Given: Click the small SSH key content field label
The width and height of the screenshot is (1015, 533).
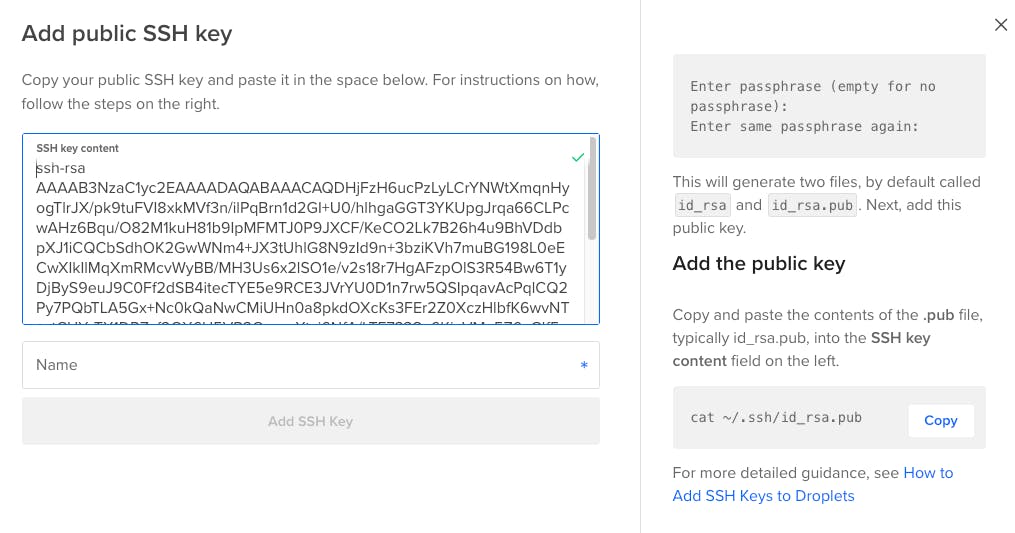Looking at the screenshot, I should [x=77, y=148].
